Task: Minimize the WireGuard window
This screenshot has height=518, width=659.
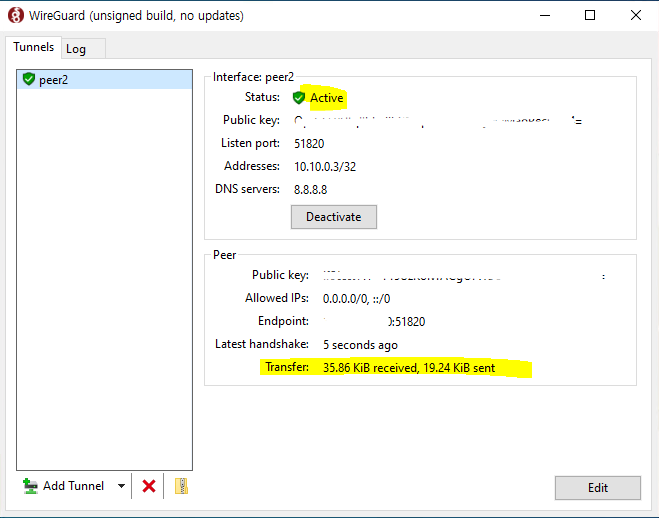Action: coord(545,16)
